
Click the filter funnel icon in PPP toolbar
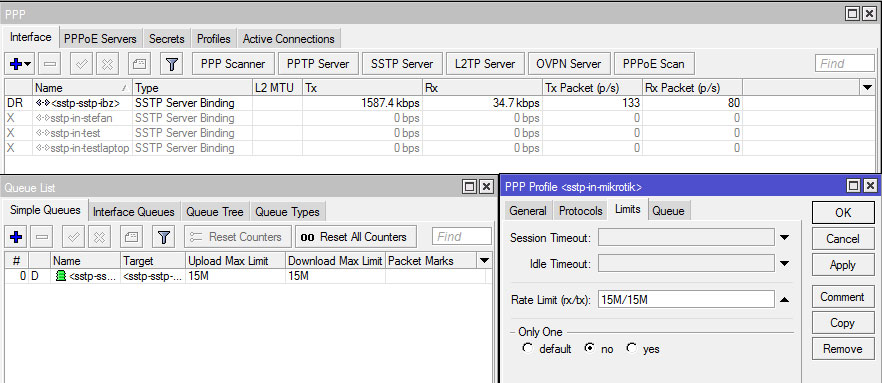[x=172, y=64]
